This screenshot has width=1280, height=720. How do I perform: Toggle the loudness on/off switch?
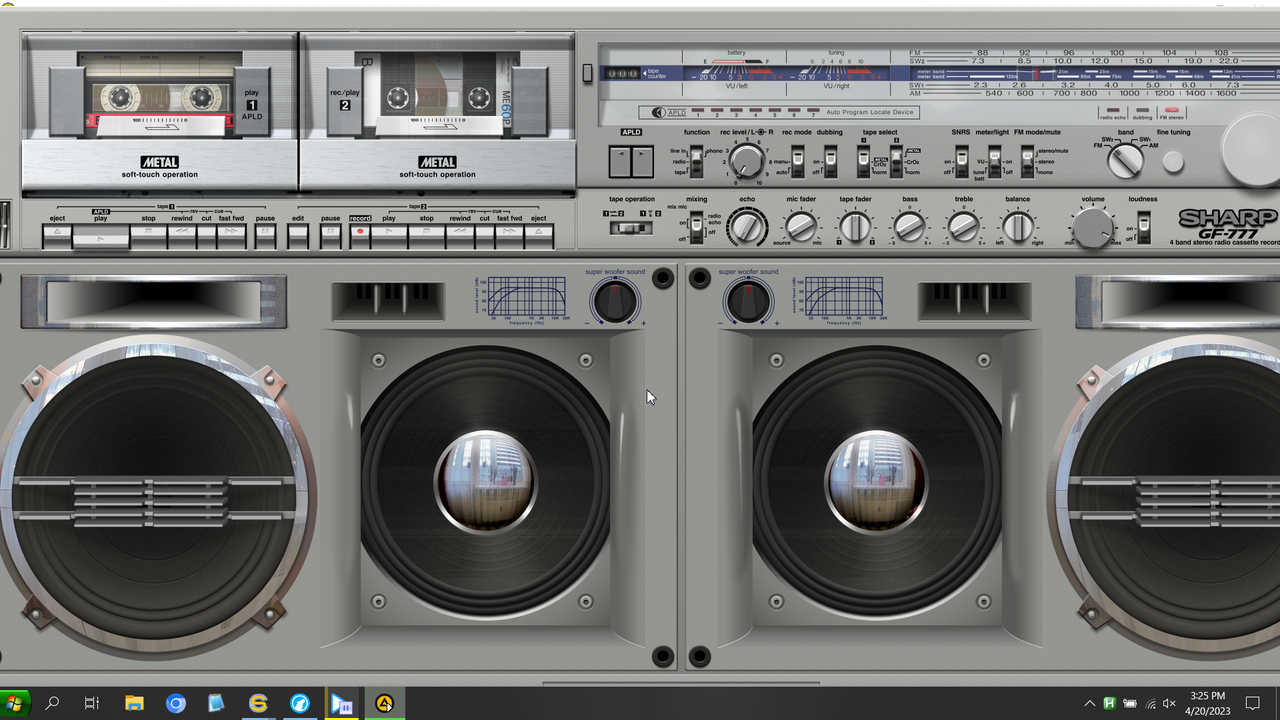pyautogui.click(x=1145, y=227)
